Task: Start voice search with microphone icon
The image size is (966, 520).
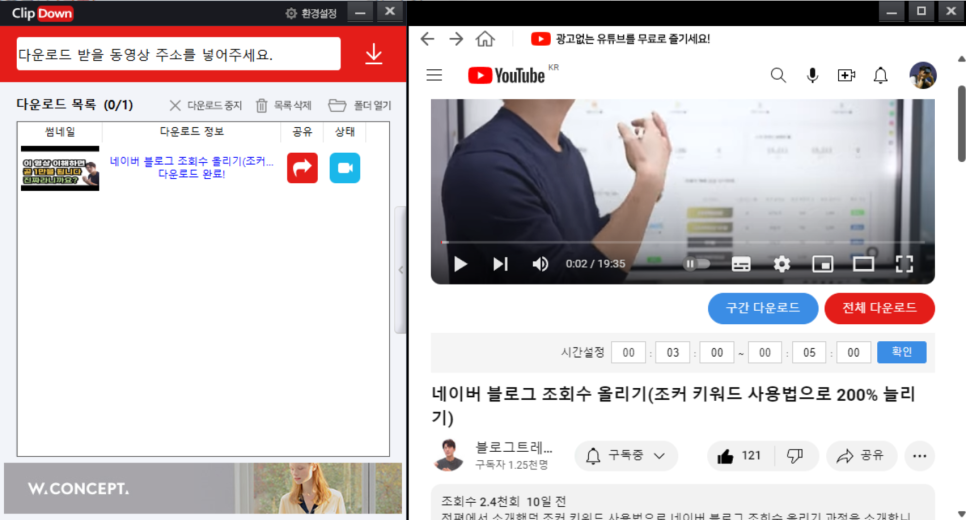Action: [813, 75]
